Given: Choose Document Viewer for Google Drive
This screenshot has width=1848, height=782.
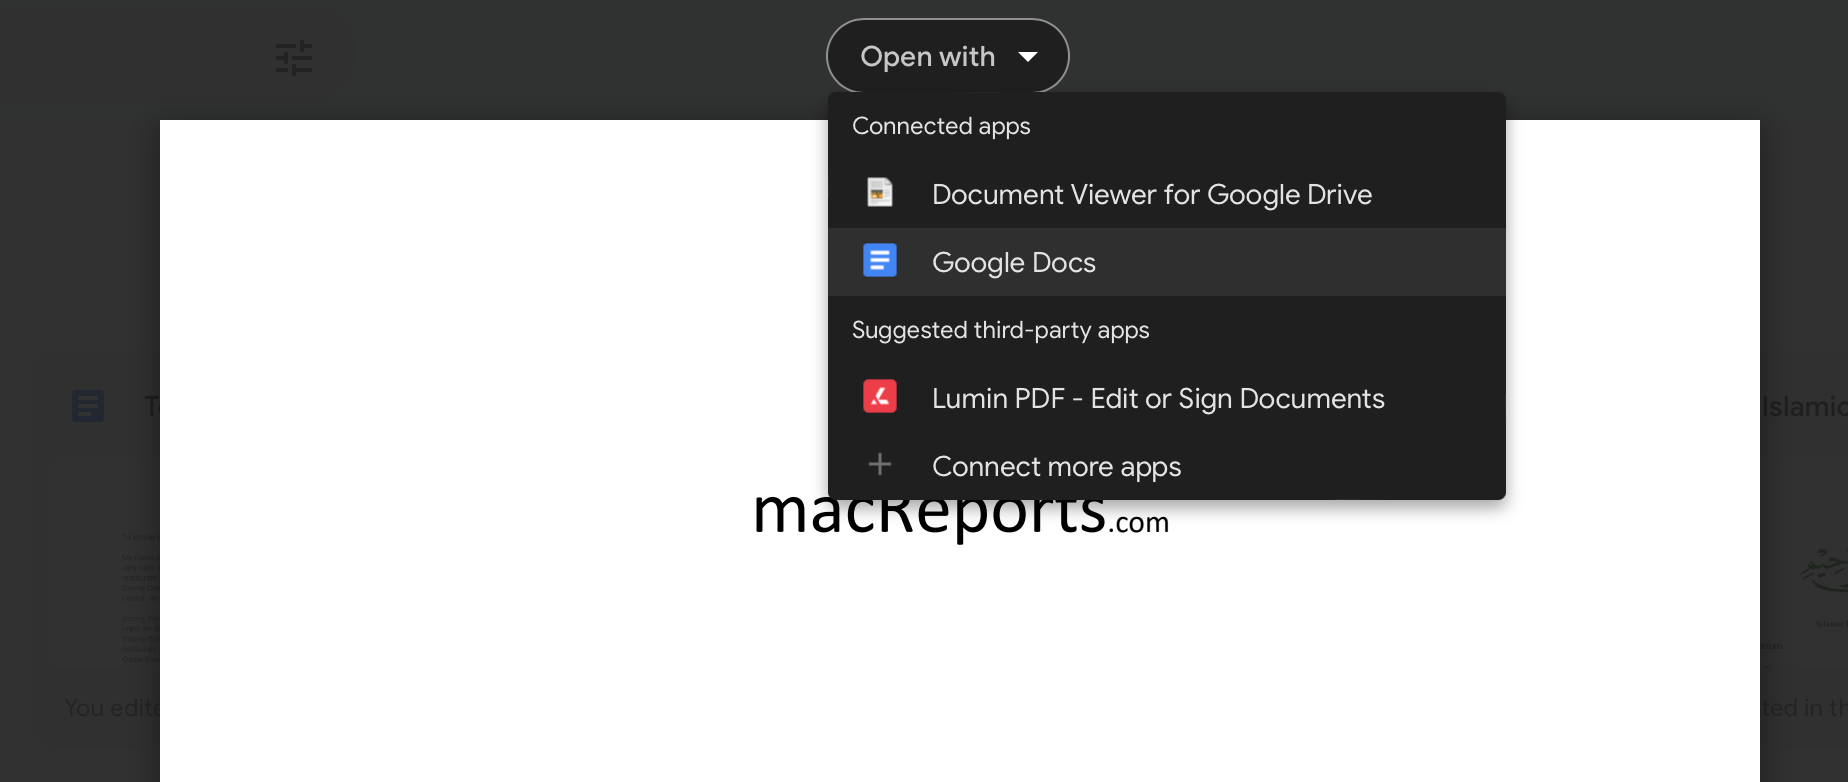Looking at the screenshot, I should [x=1151, y=194].
